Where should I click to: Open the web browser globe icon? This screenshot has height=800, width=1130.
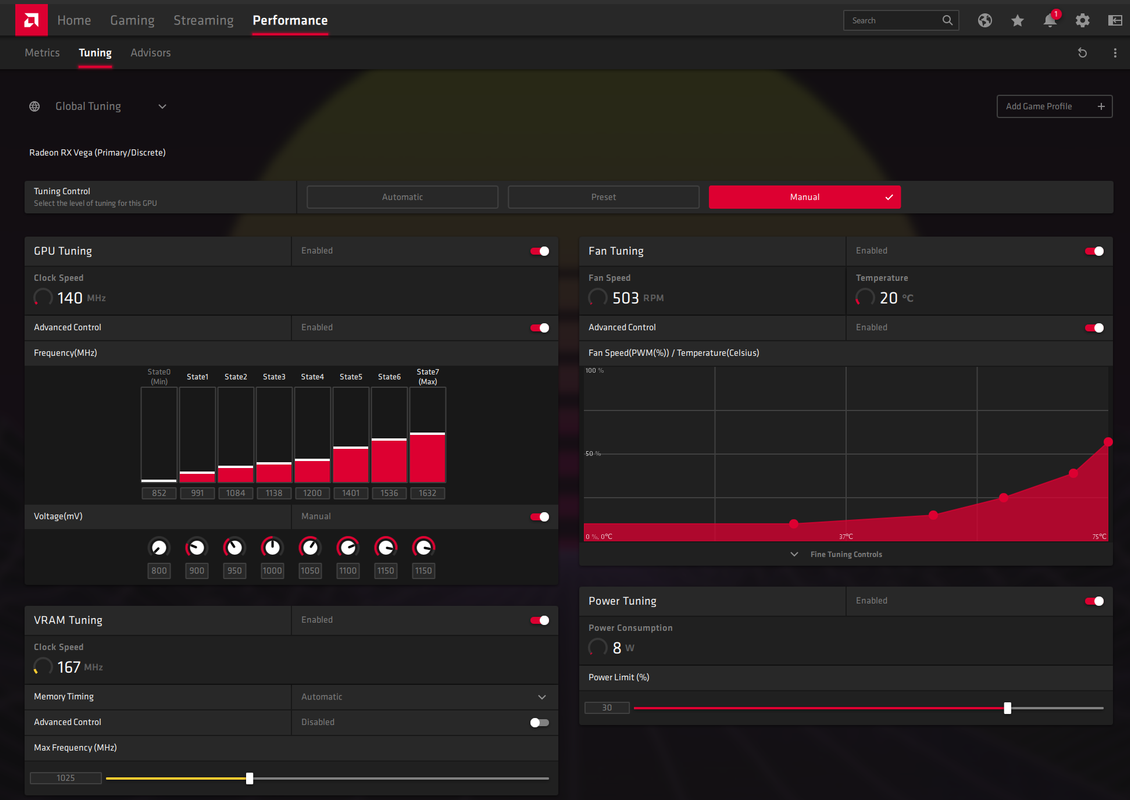(x=984, y=21)
